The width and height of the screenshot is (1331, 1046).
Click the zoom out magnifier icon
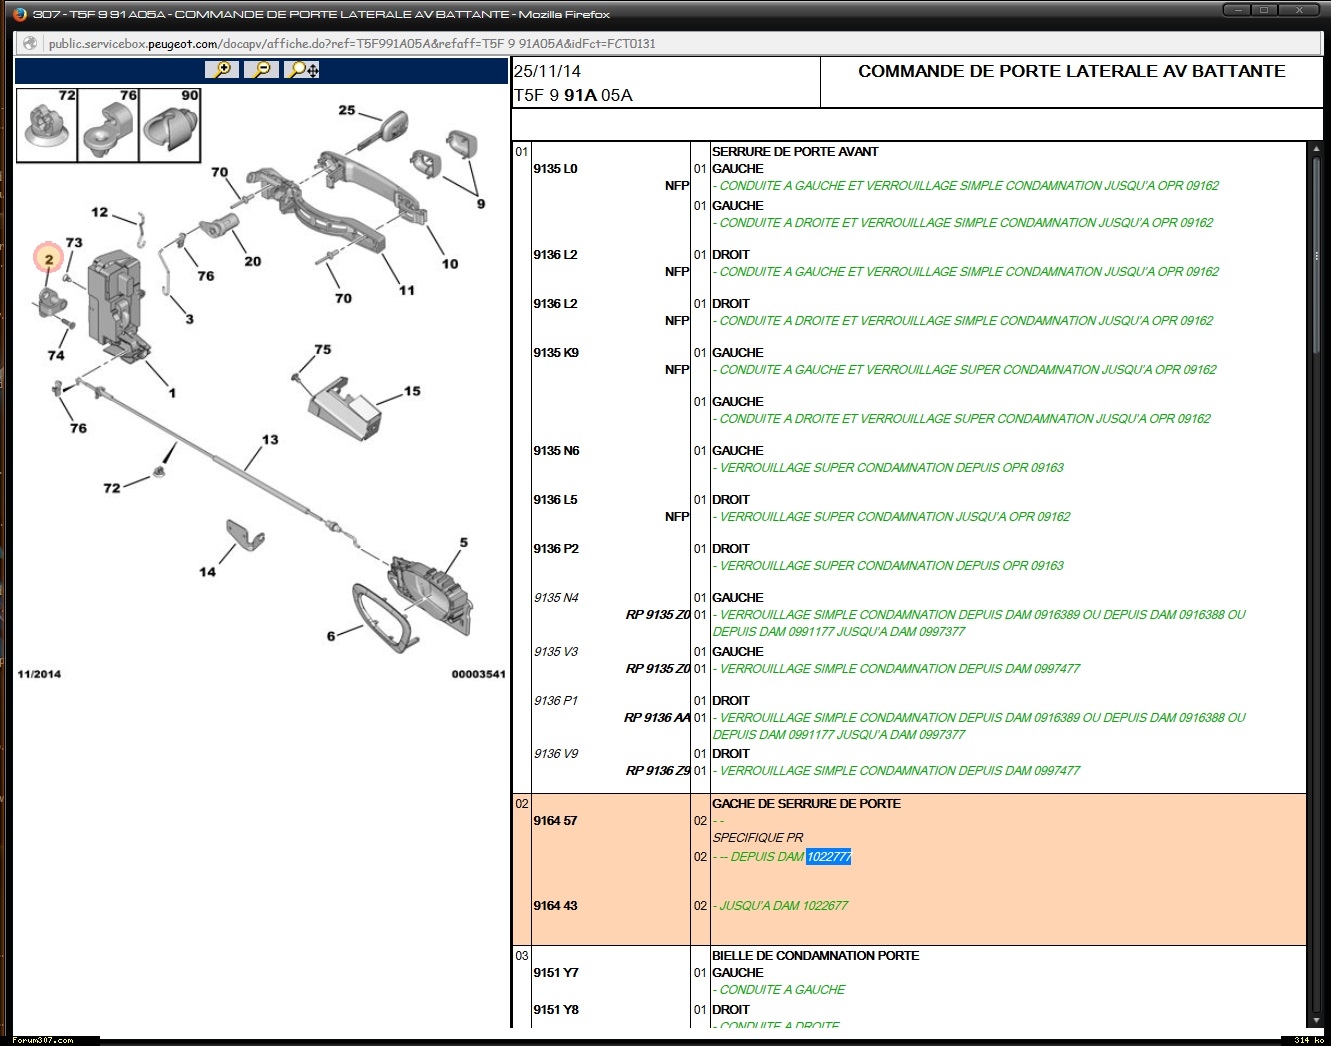pyautogui.click(x=261, y=69)
